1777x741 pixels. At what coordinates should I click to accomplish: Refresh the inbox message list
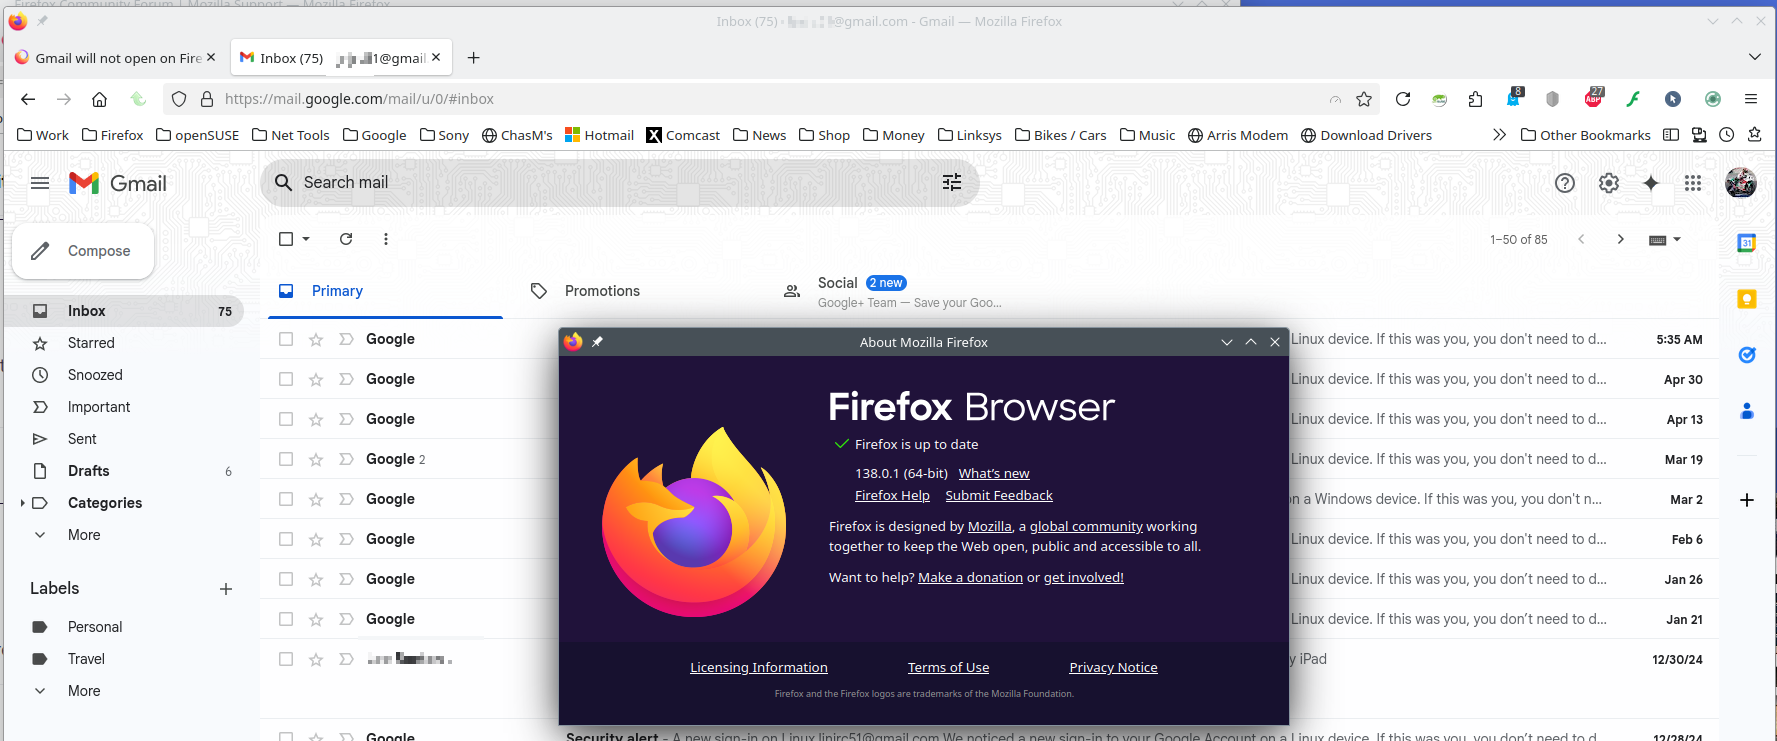pyautogui.click(x=346, y=239)
